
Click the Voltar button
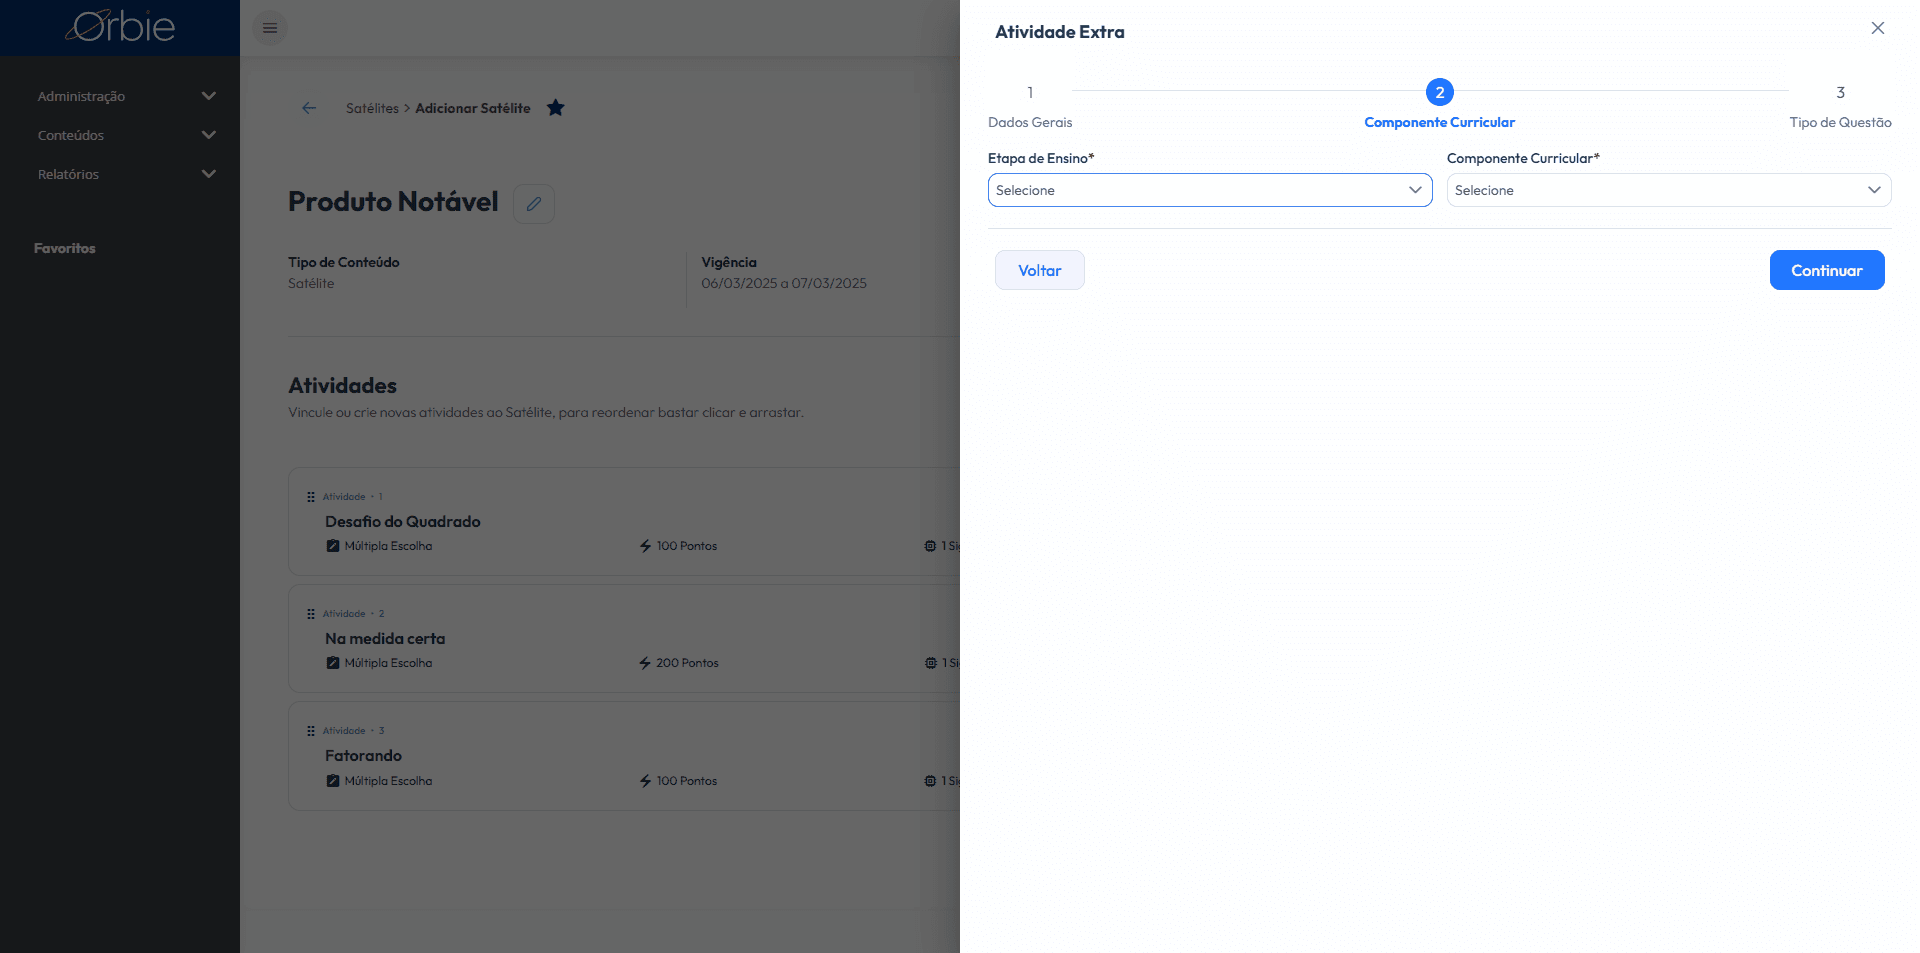pos(1040,270)
